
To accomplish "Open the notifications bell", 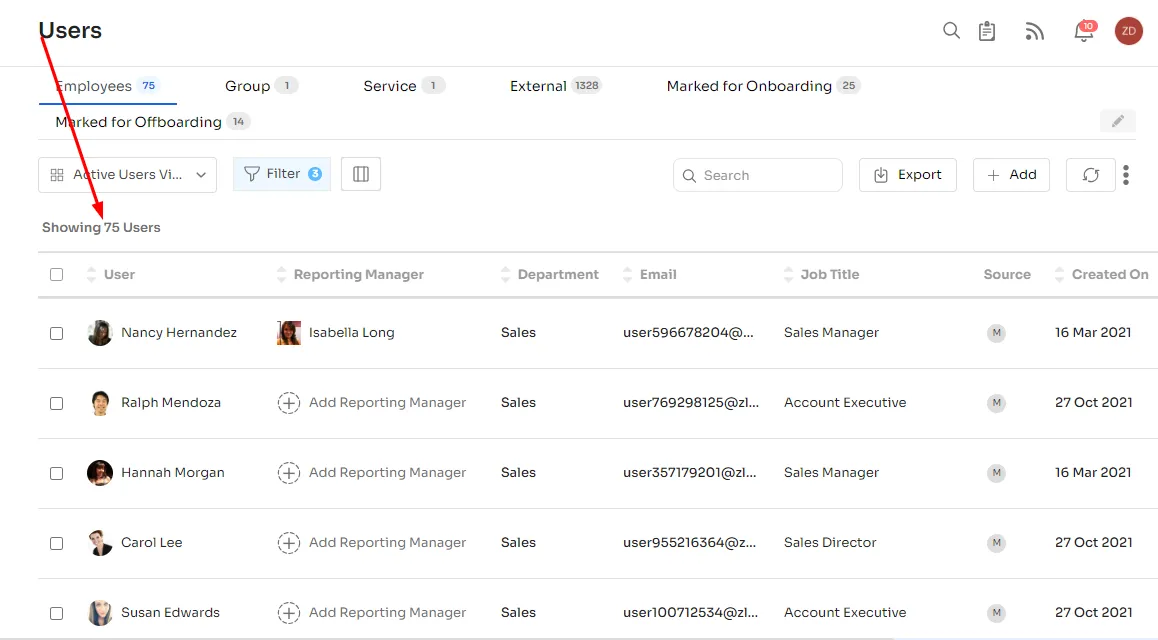I will pos(1084,31).
